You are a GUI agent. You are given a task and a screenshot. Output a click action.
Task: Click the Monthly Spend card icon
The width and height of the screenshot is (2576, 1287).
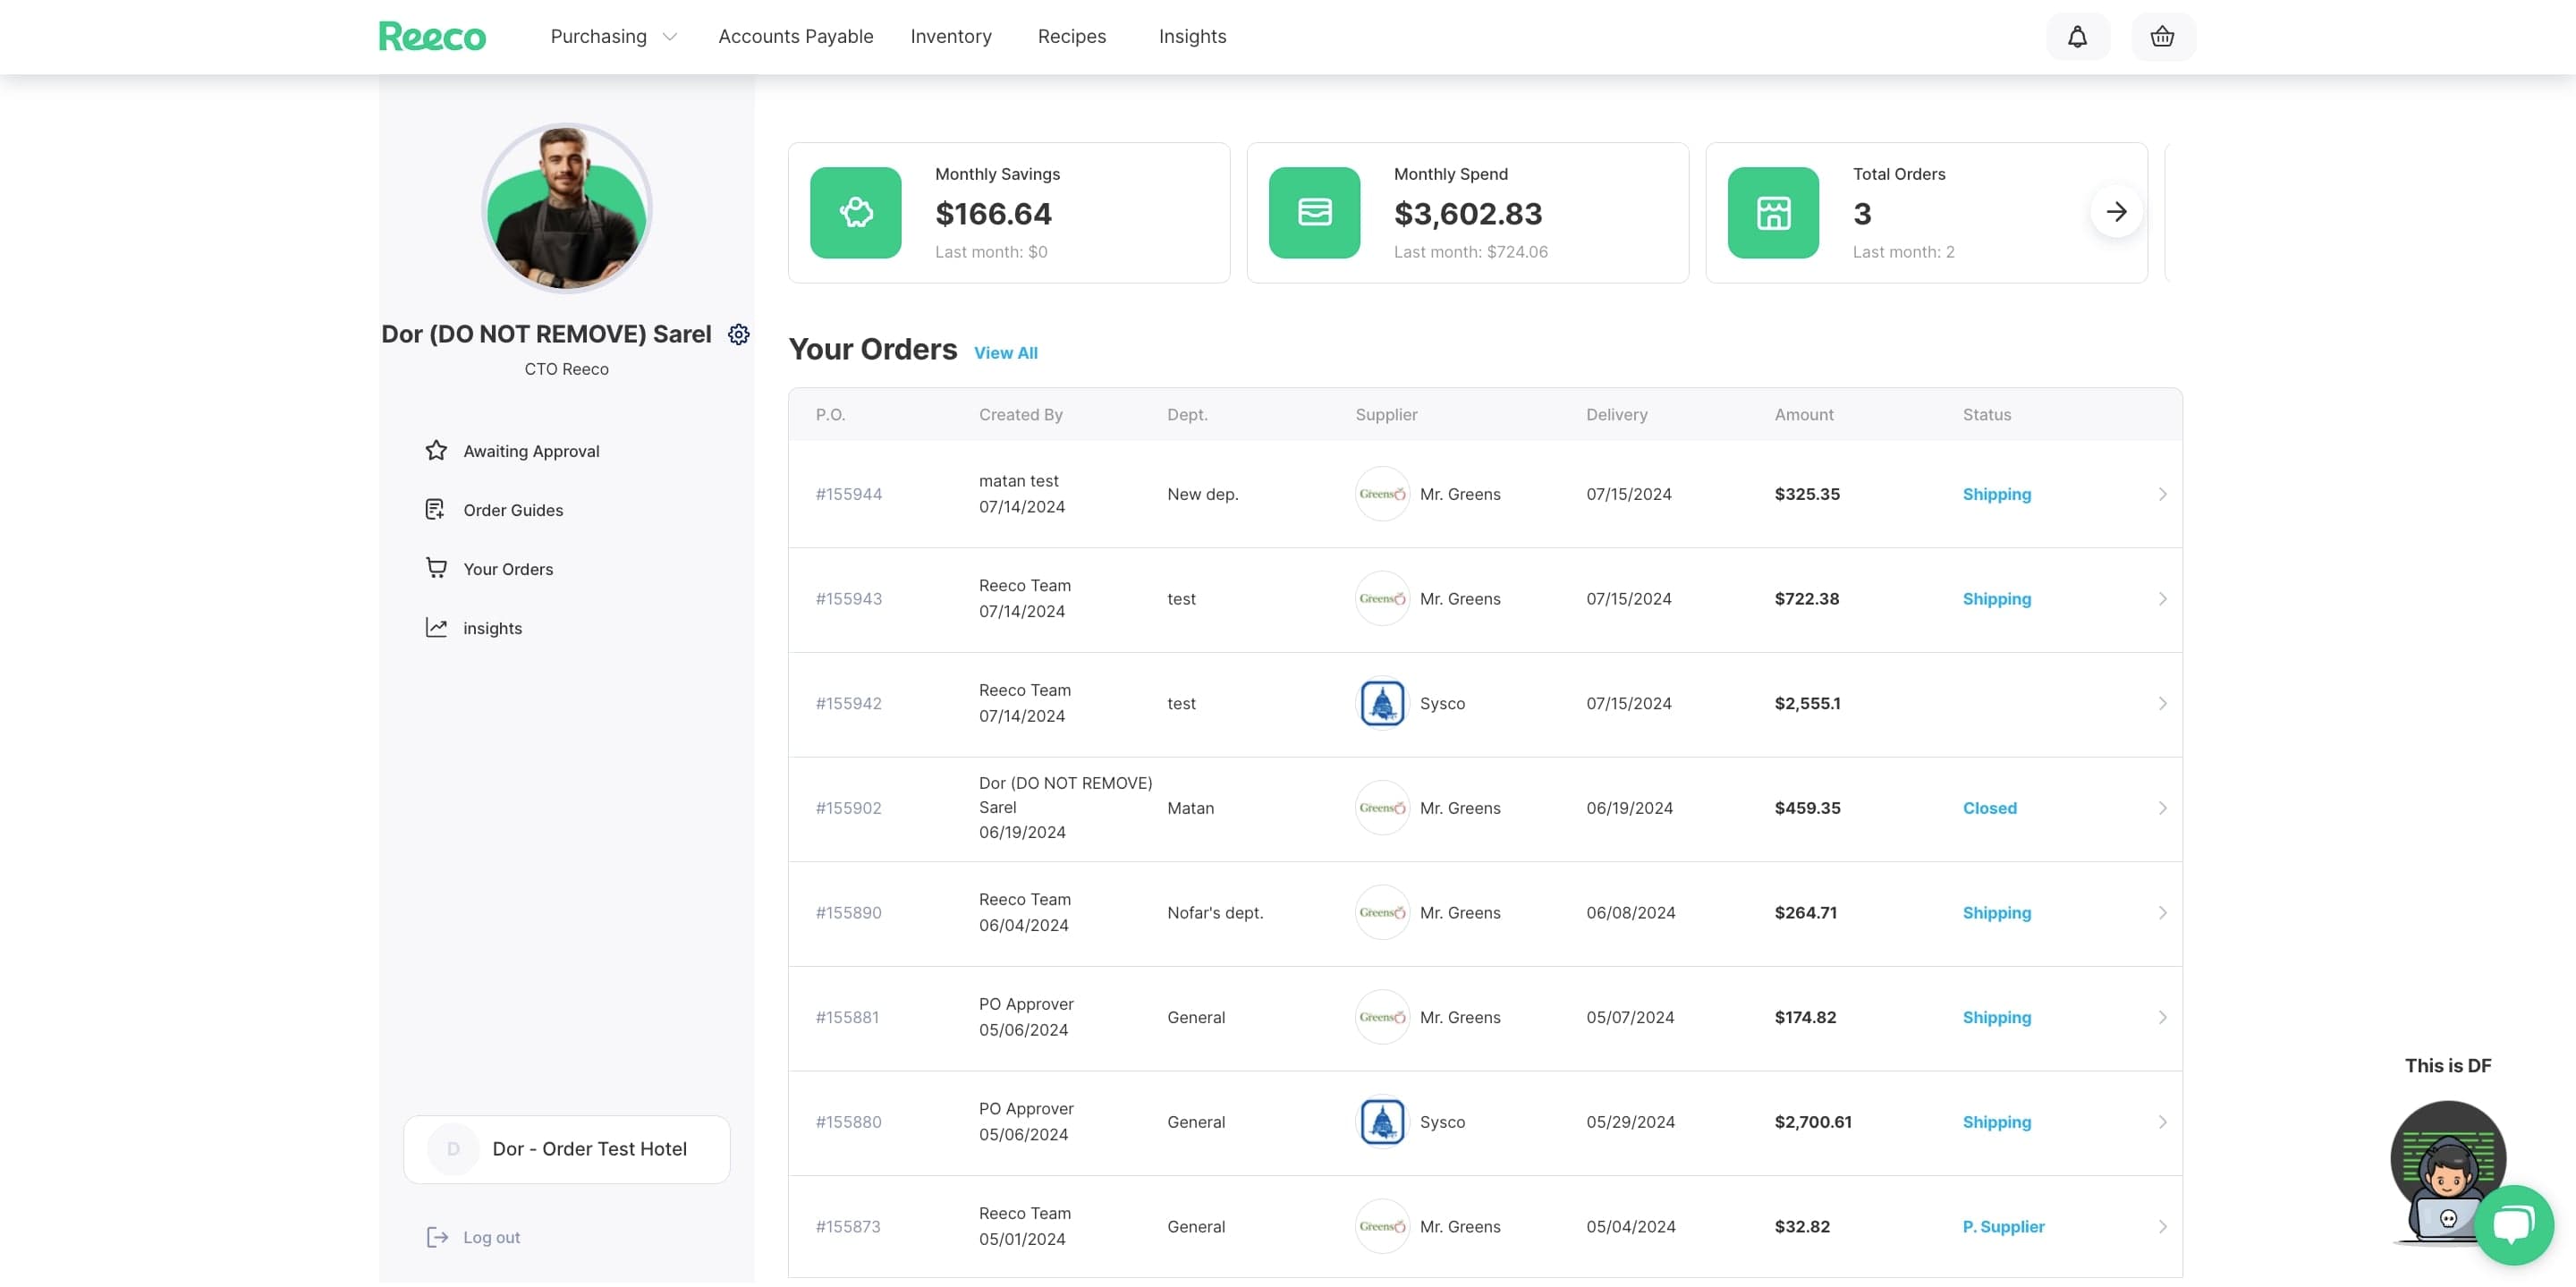[1314, 213]
